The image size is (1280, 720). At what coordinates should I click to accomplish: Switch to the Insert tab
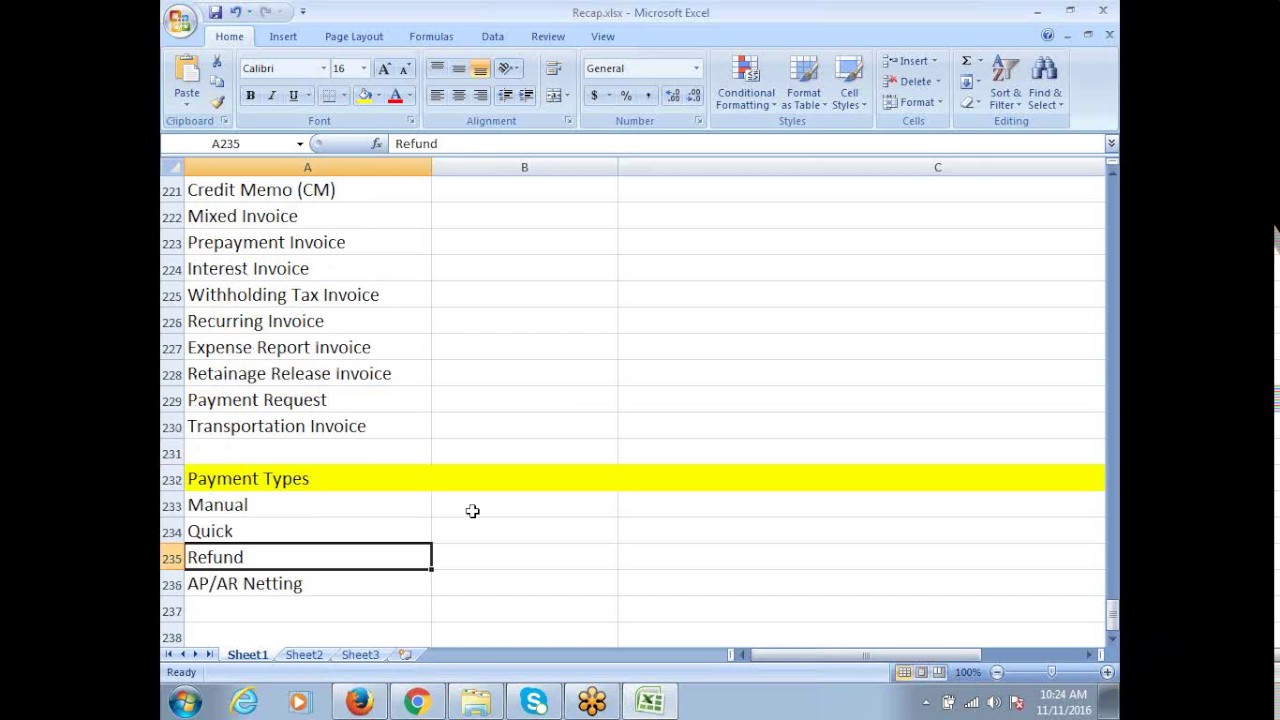coord(283,37)
